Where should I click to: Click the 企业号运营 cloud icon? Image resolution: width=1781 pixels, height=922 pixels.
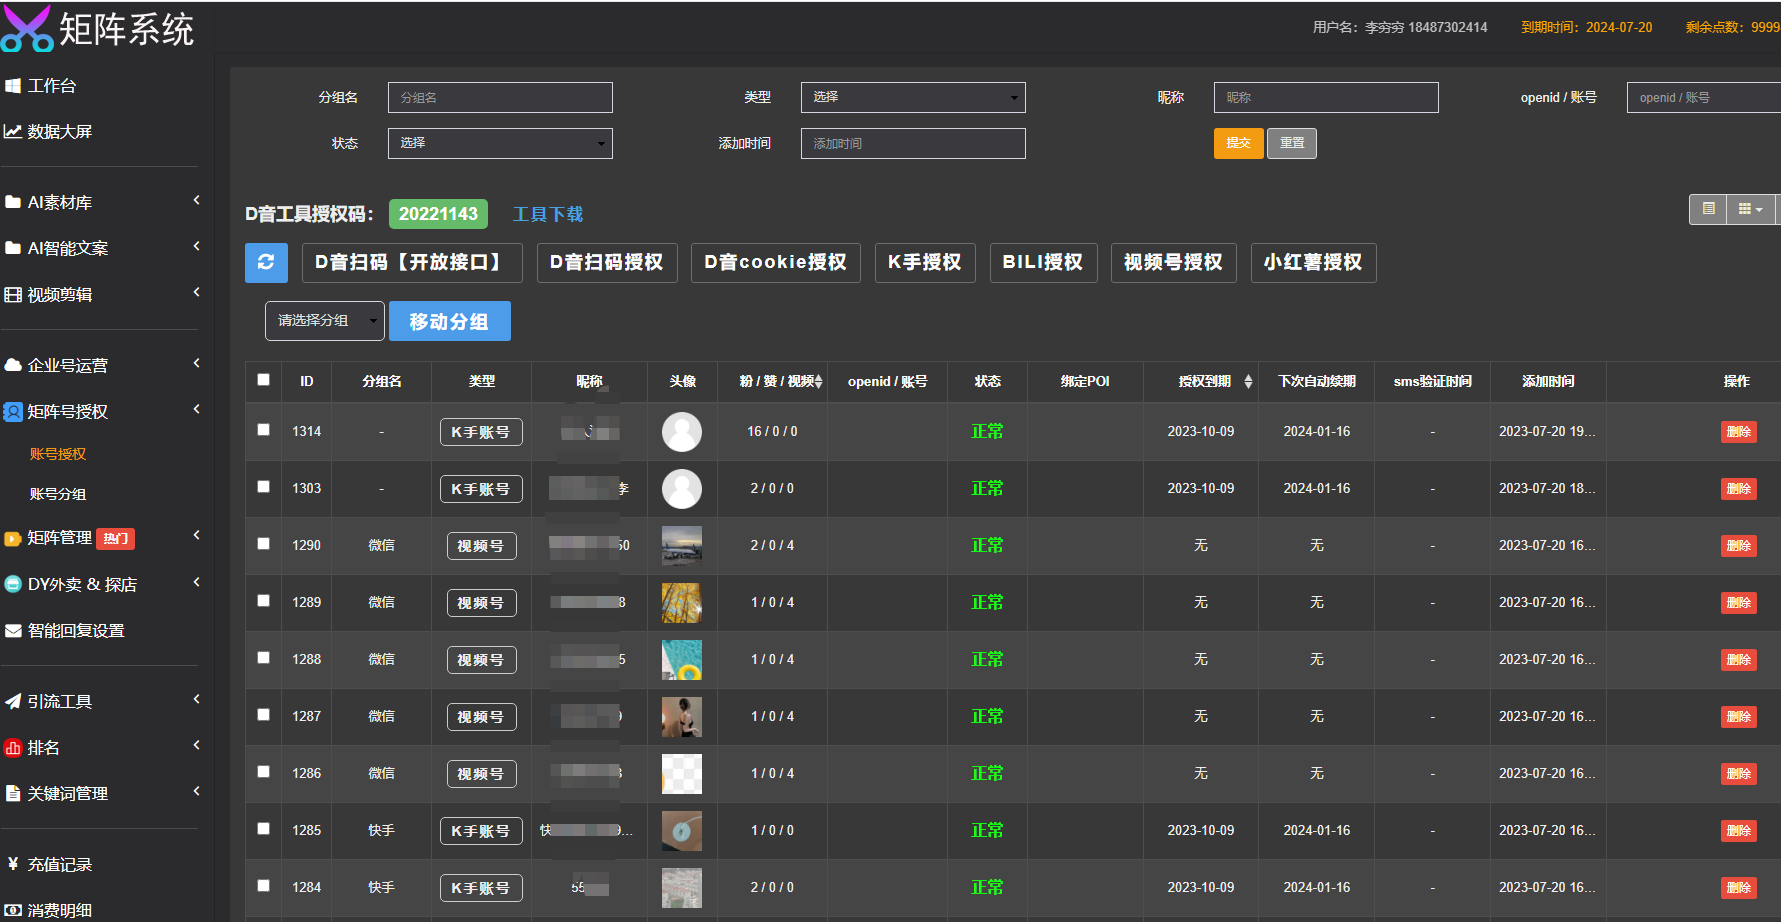(13, 365)
